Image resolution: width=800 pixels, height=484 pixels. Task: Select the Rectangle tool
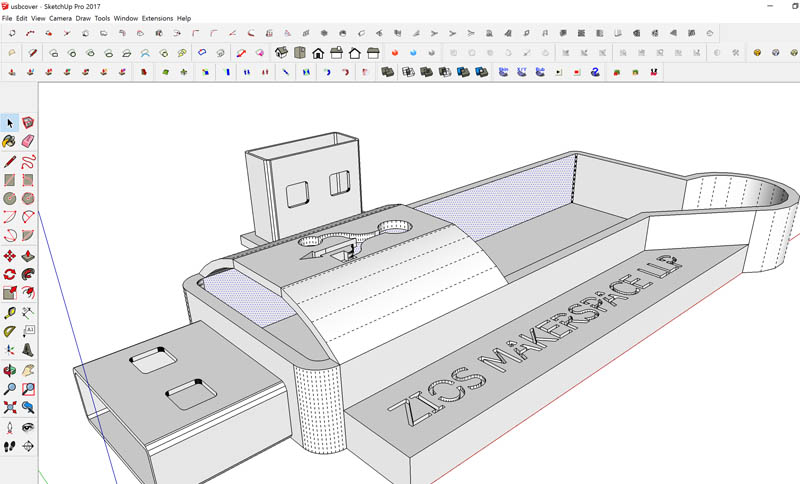click(10, 180)
